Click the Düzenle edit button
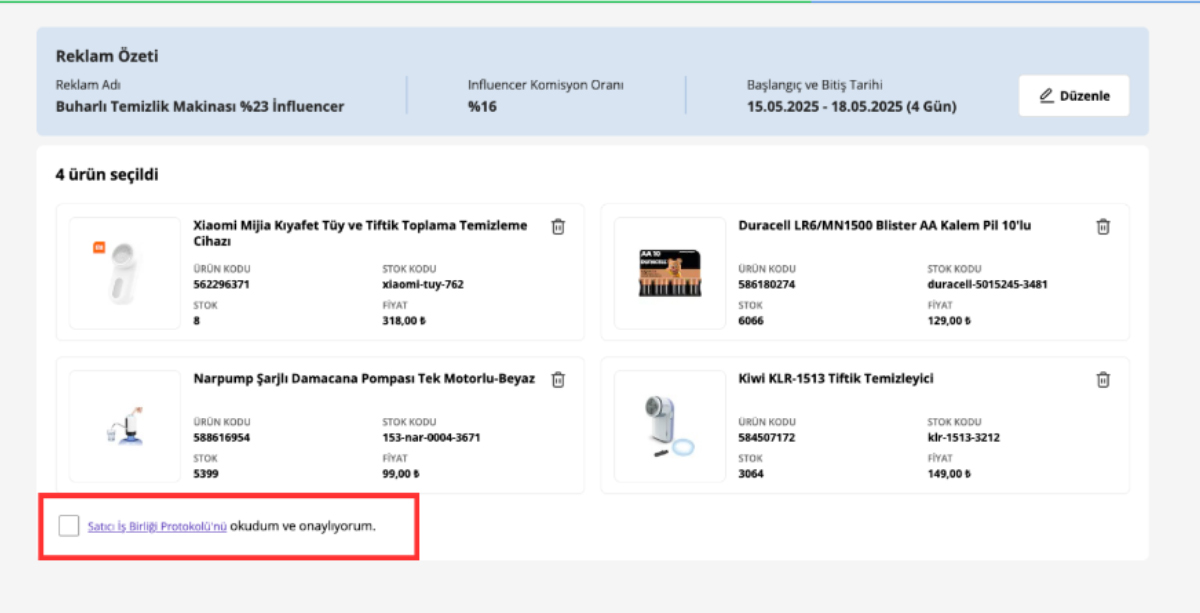The image size is (1200, 613). pyautogui.click(x=1074, y=96)
